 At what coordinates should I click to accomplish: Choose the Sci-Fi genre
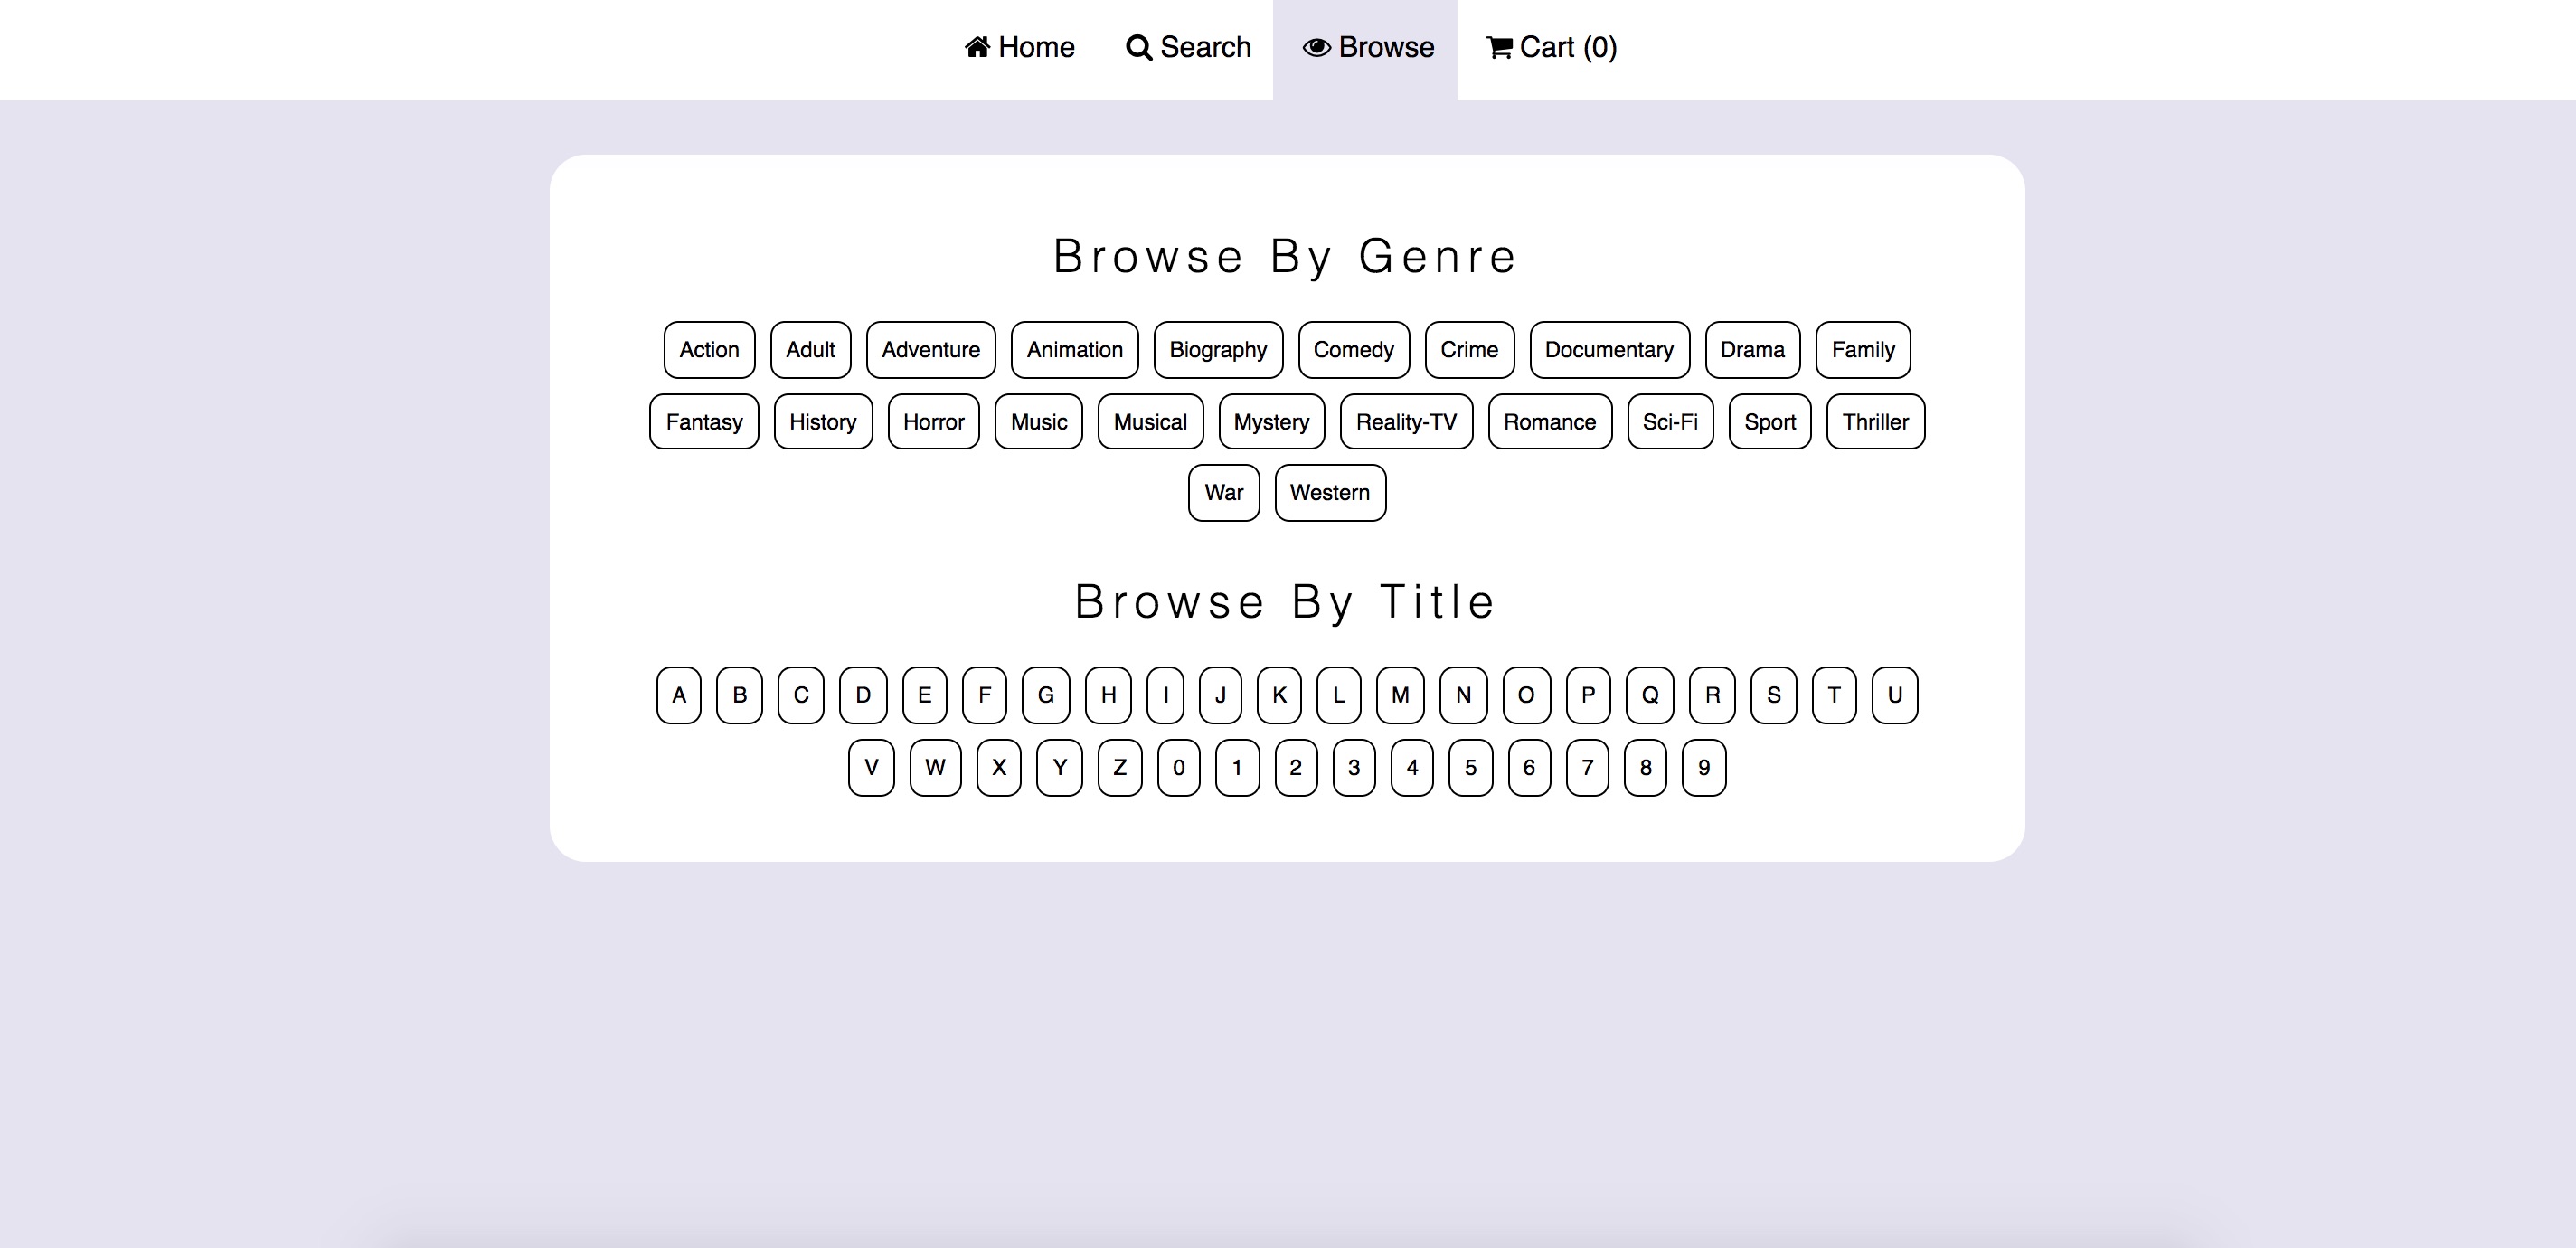(1670, 422)
